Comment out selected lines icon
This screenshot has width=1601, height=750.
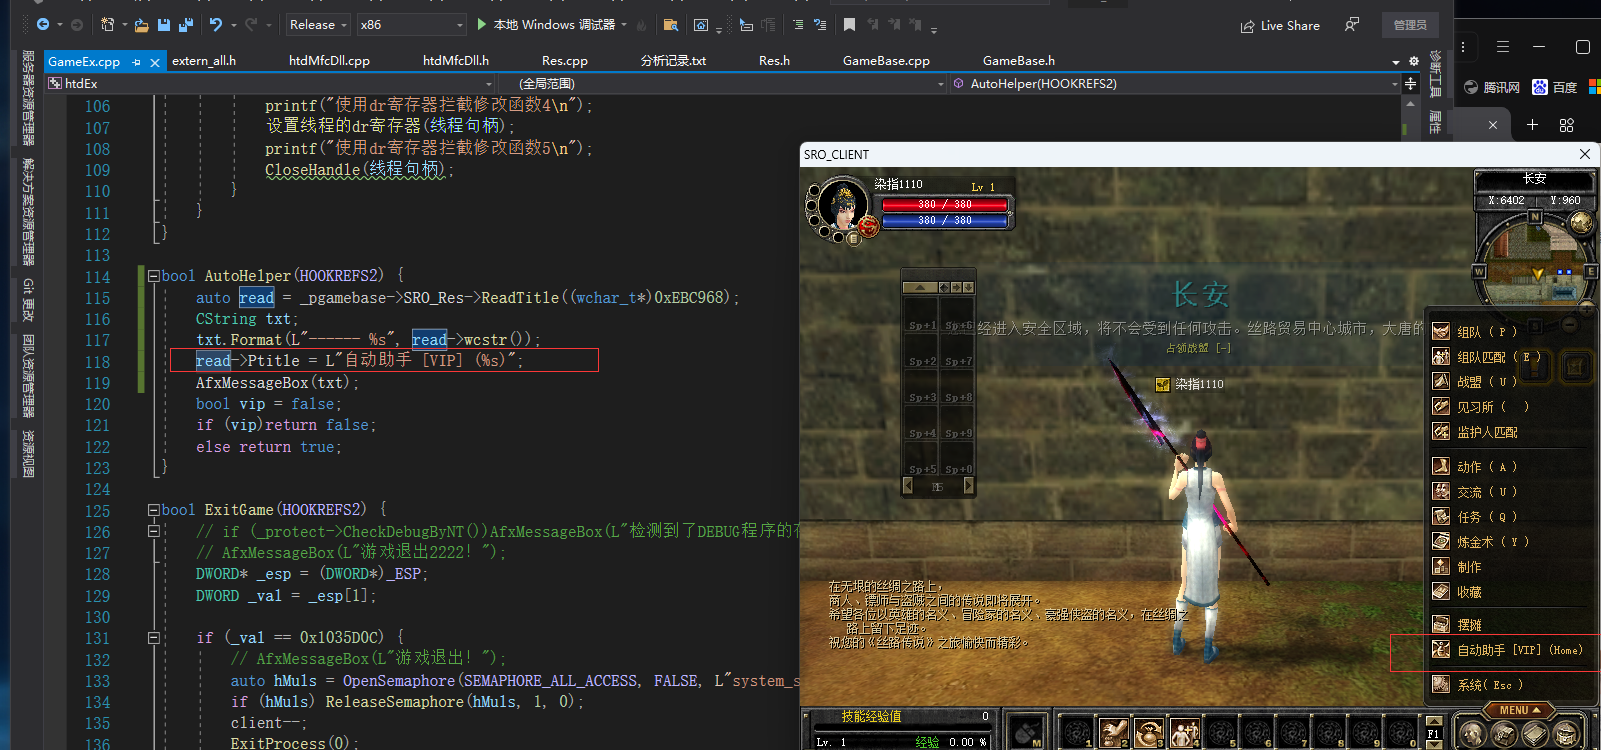point(797,25)
